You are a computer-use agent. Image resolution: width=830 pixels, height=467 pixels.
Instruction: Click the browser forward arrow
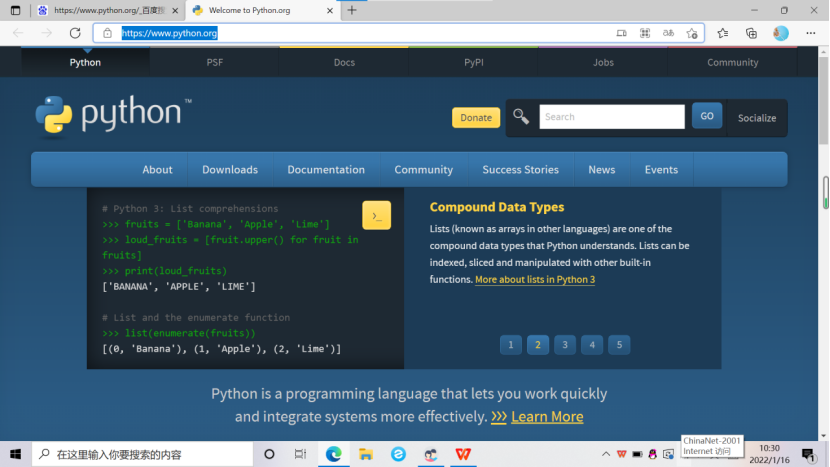[47, 33]
